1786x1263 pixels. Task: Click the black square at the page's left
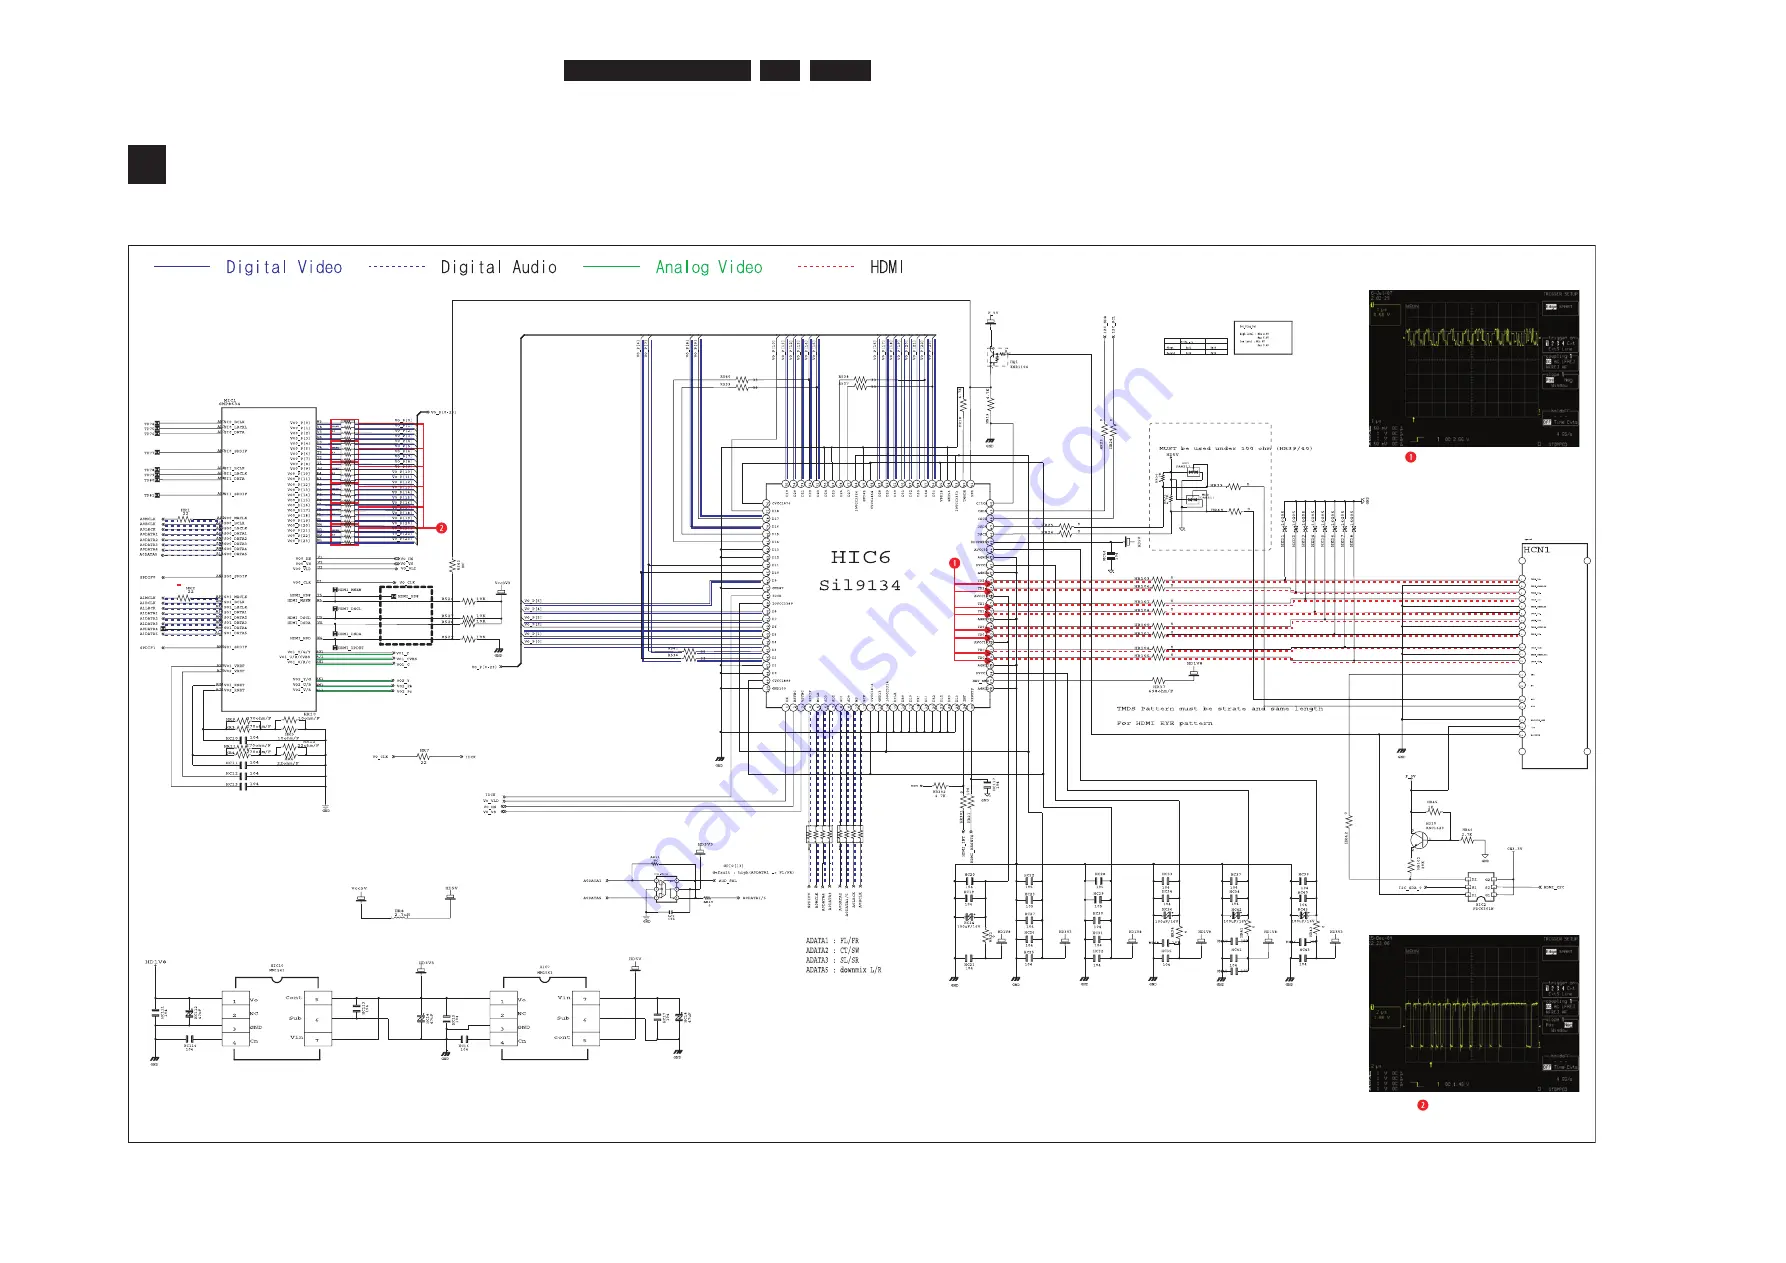[x=147, y=165]
